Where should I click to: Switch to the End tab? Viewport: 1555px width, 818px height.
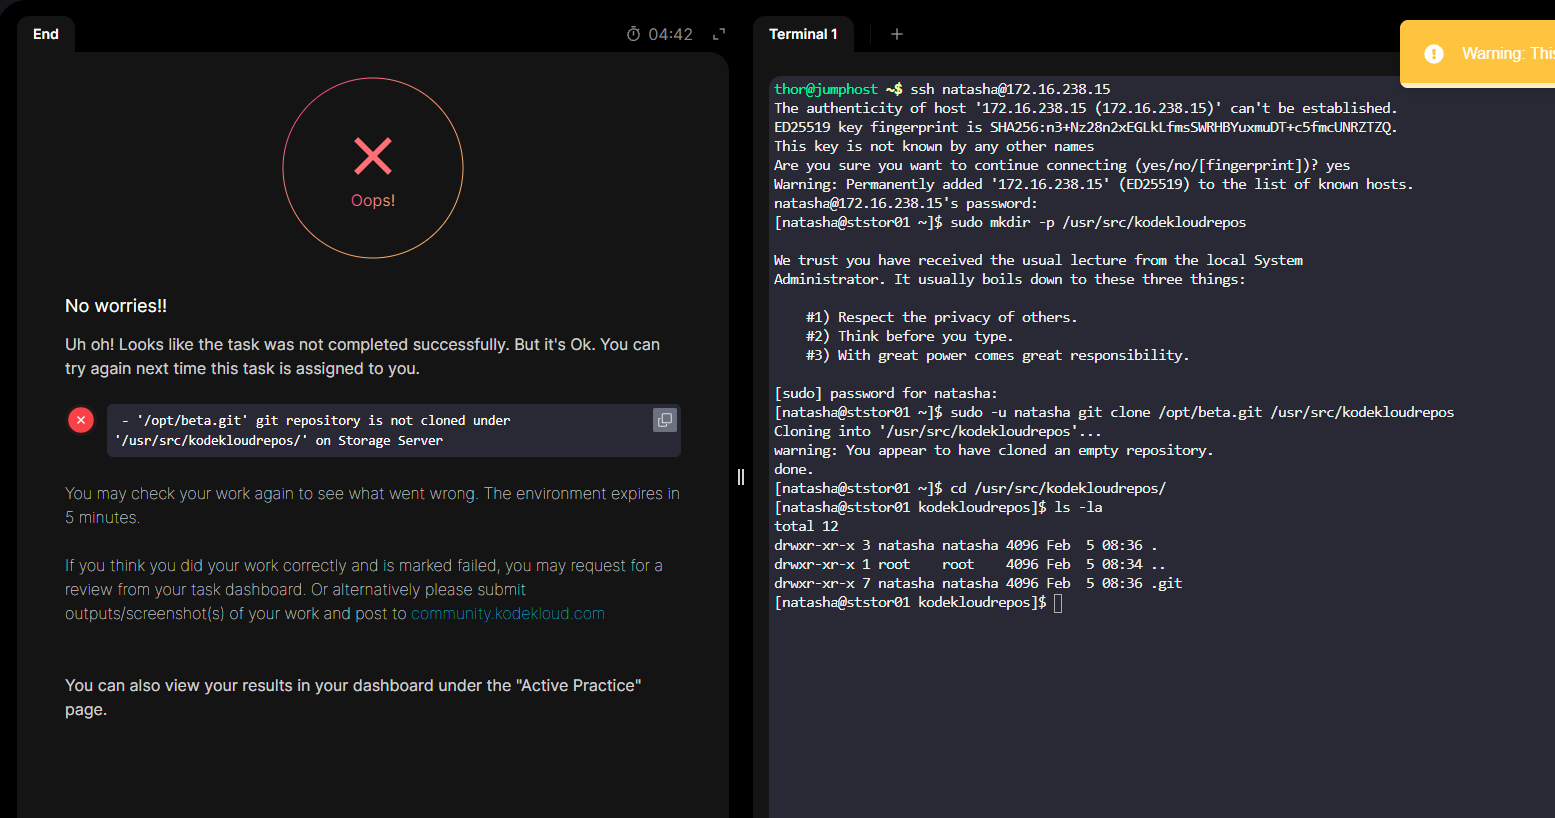tap(46, 34)
